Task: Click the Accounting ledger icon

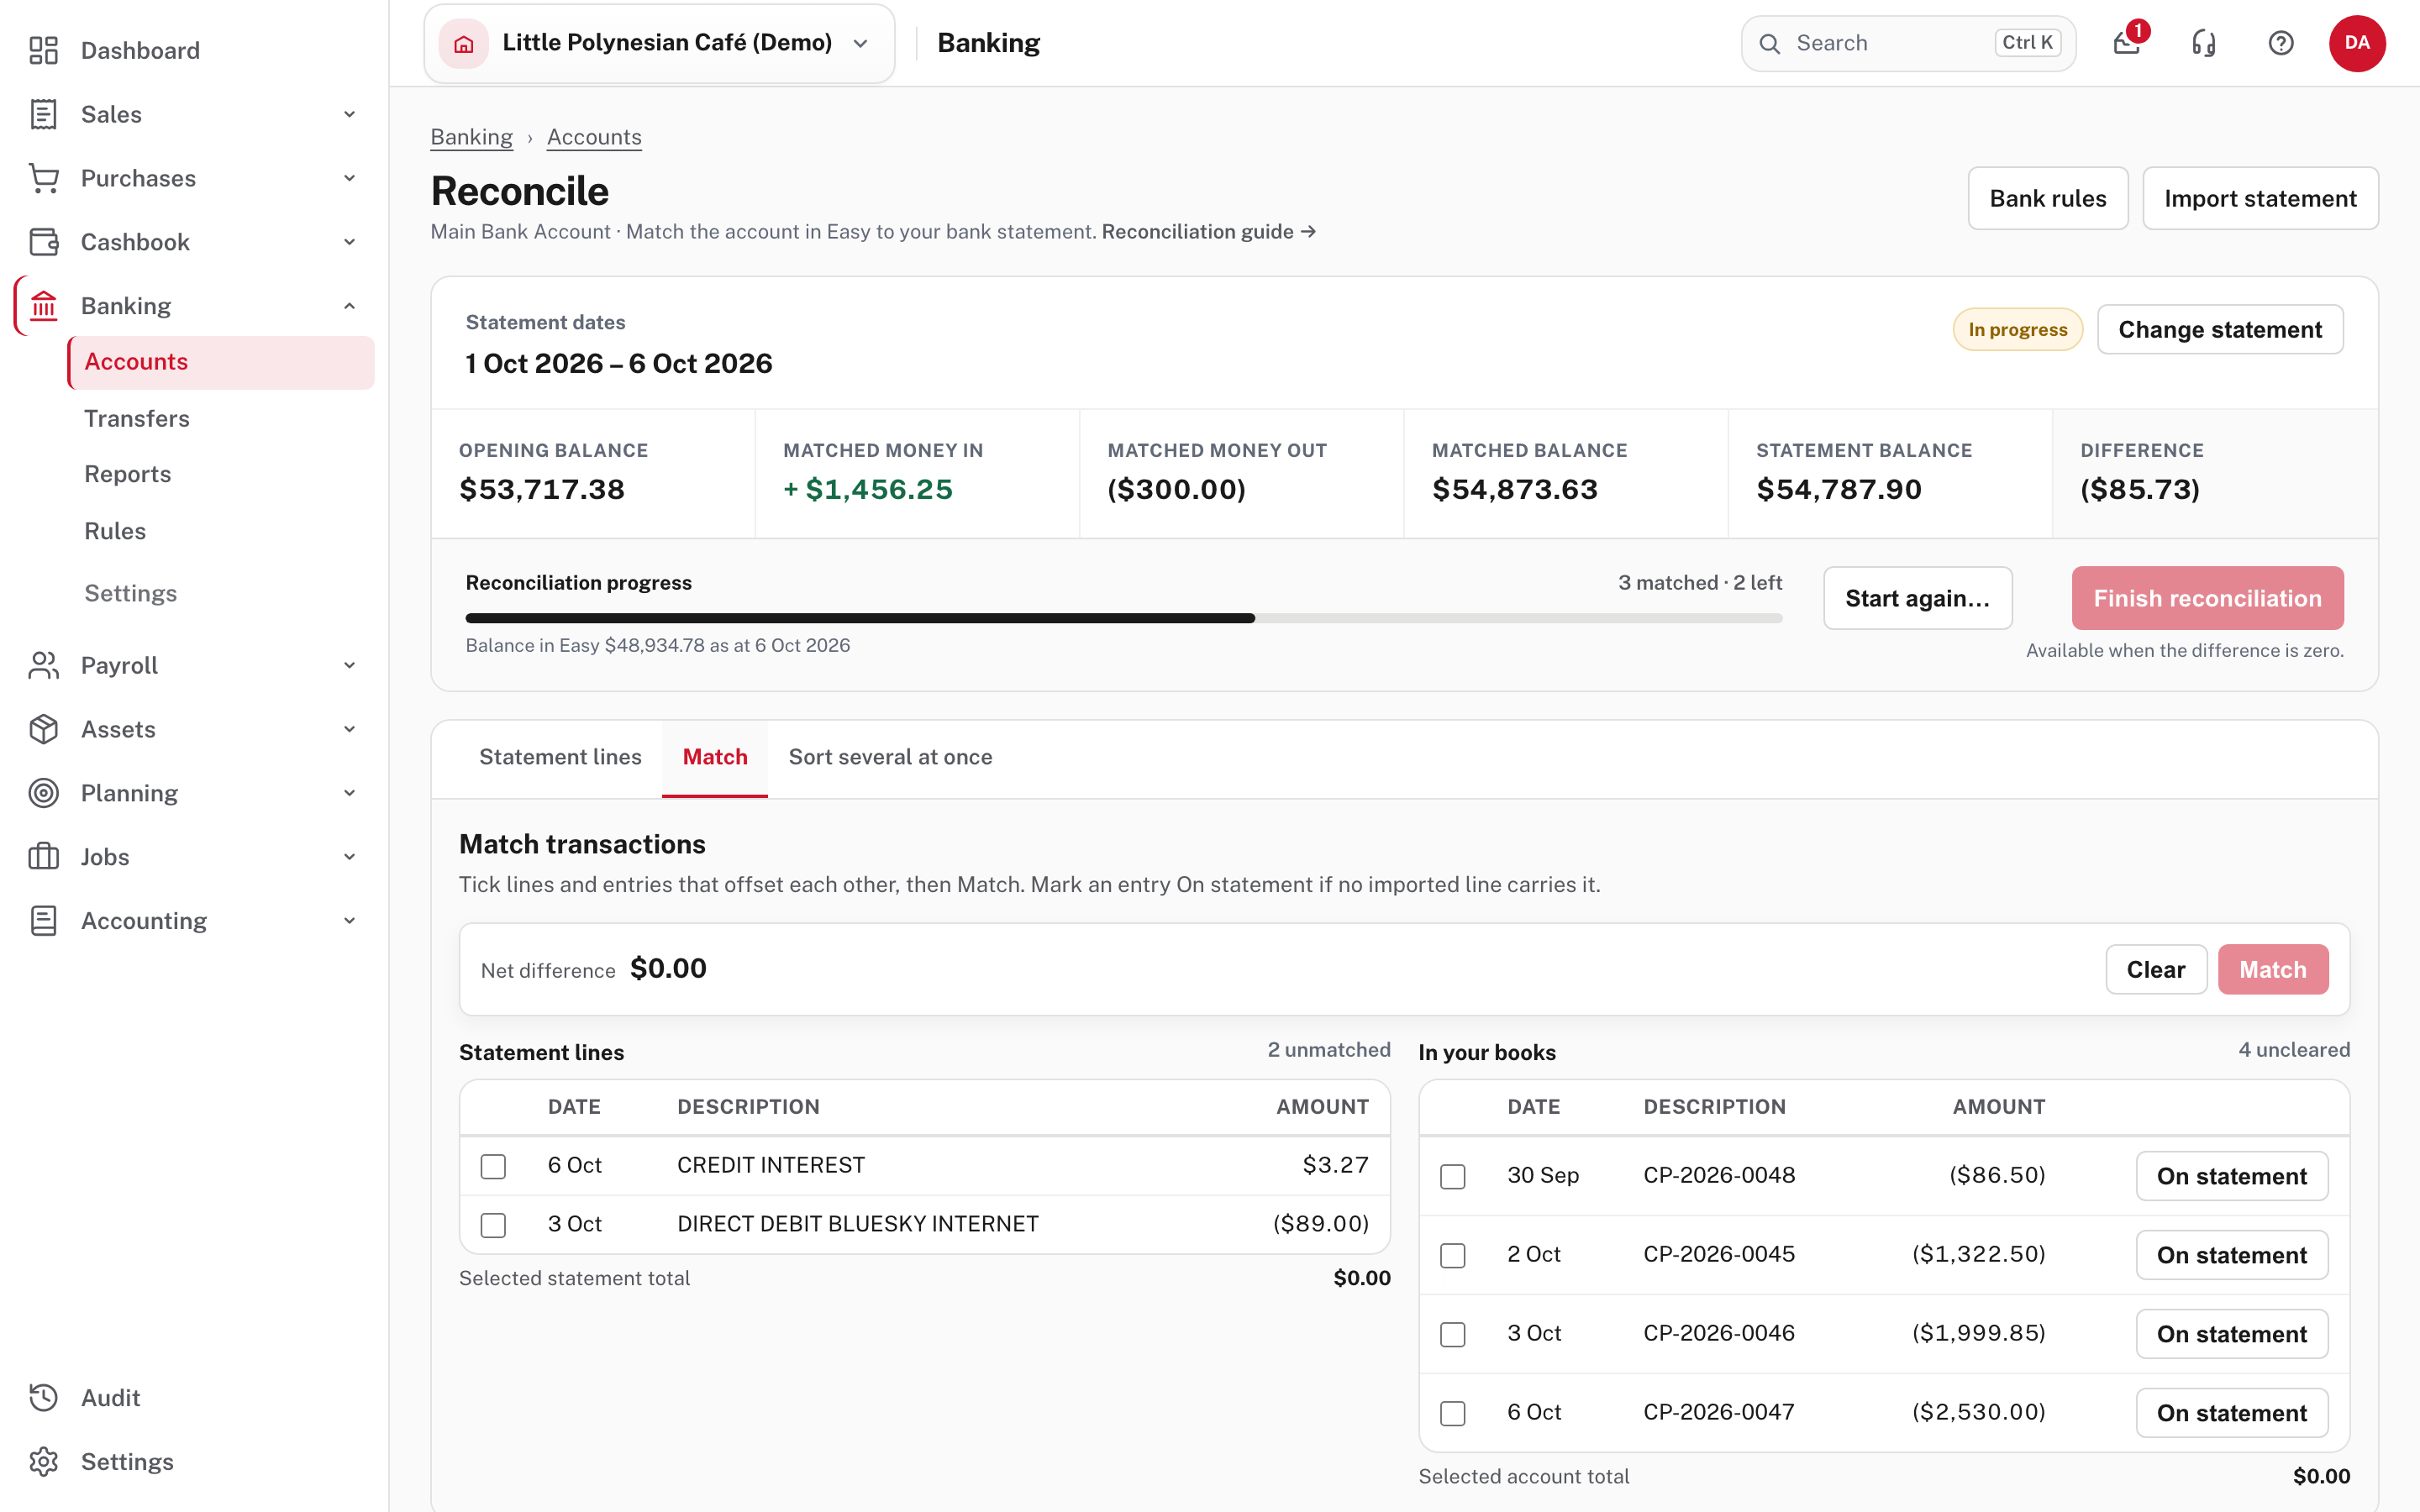Action: (x=43, y=921)
